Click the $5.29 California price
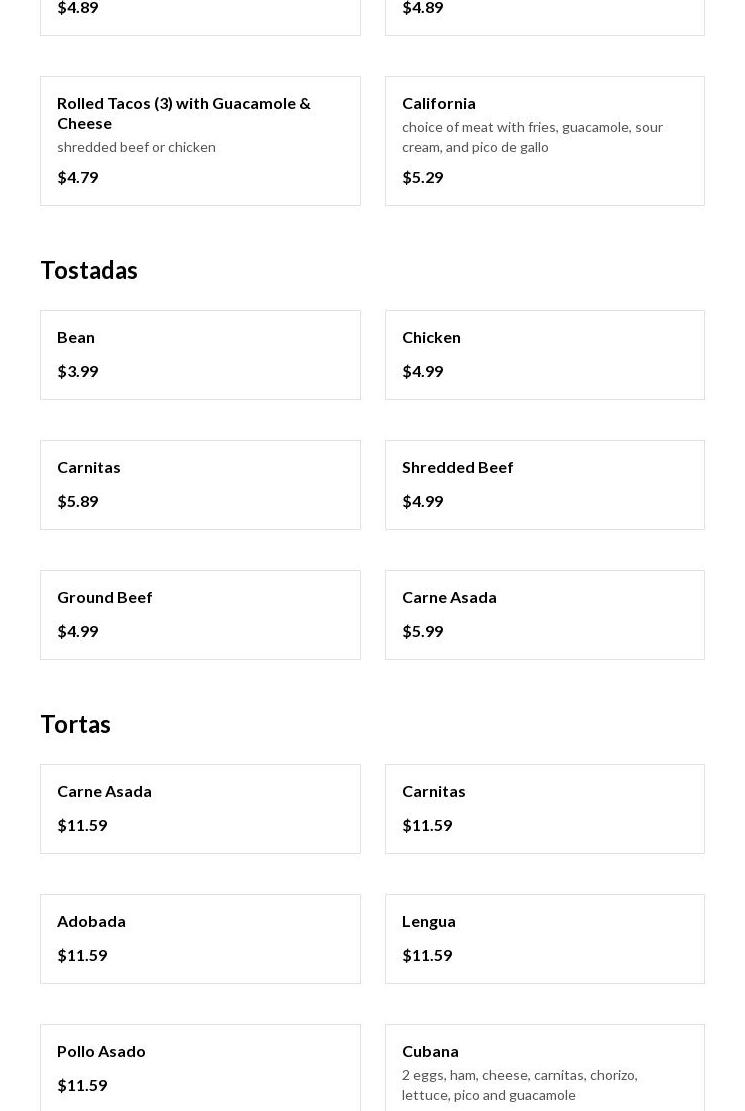 422,177
